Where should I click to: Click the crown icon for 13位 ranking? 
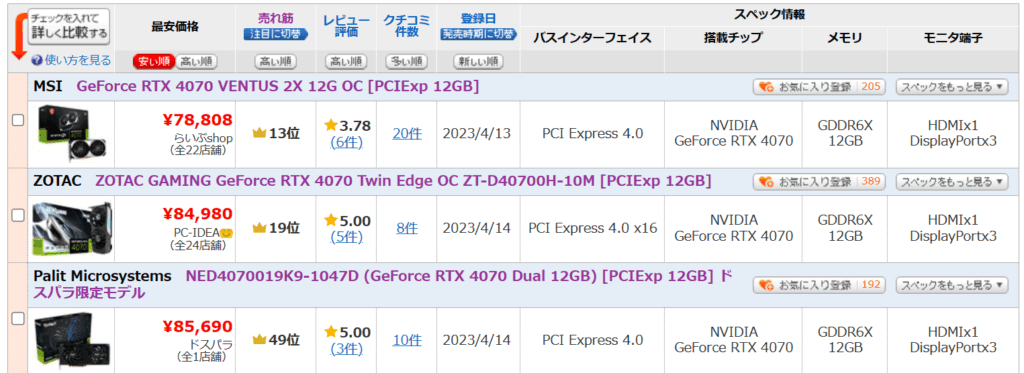point(260,133)
